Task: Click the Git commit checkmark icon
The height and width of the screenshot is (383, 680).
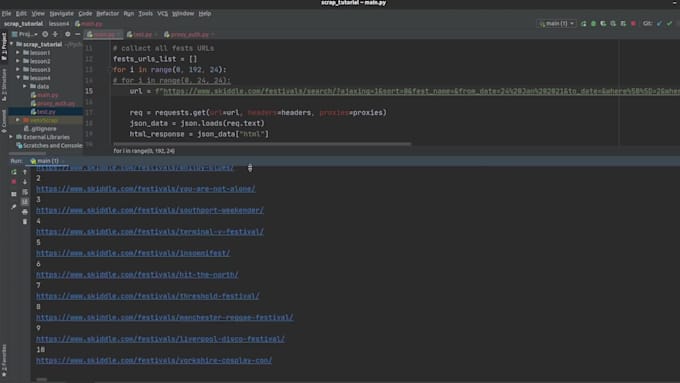Action: point(669,23)
